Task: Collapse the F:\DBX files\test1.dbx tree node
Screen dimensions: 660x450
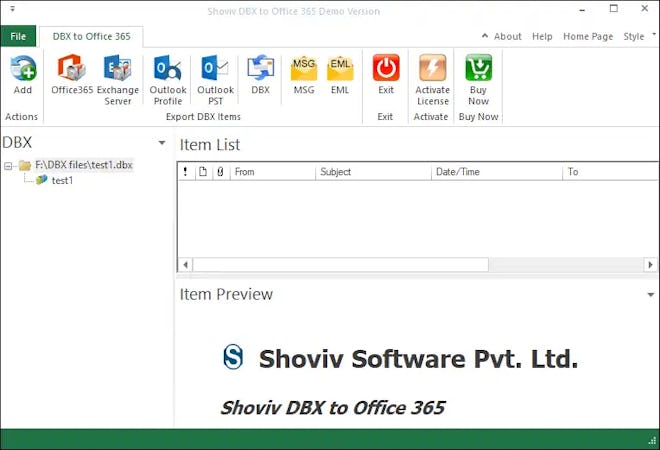Action: point(8,166)
